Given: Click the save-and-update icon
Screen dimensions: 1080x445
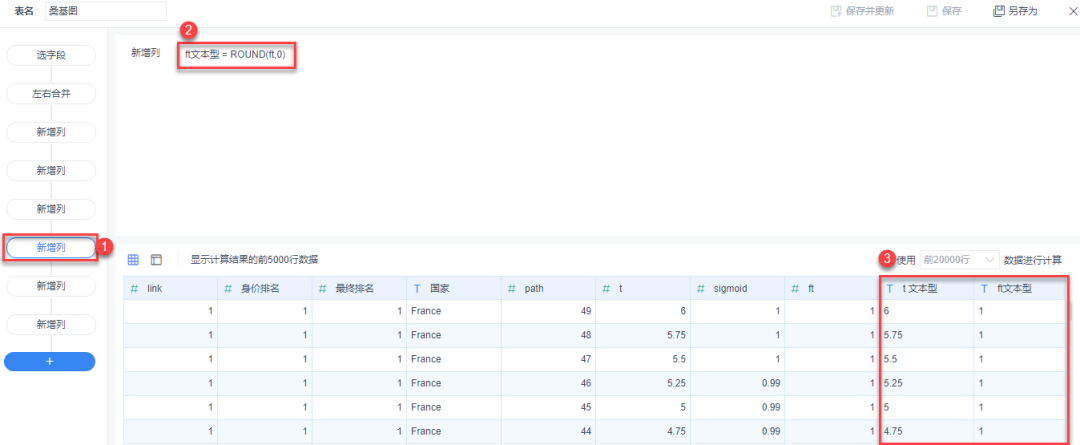Looking at the screenshot, I should (x=836, y=11).
